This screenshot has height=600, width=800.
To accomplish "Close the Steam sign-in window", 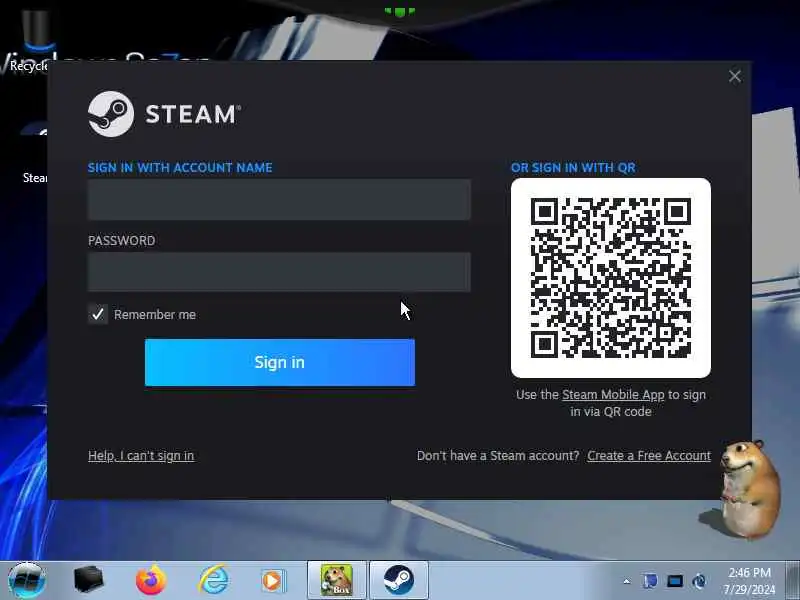I will click(x=735, y=77).
